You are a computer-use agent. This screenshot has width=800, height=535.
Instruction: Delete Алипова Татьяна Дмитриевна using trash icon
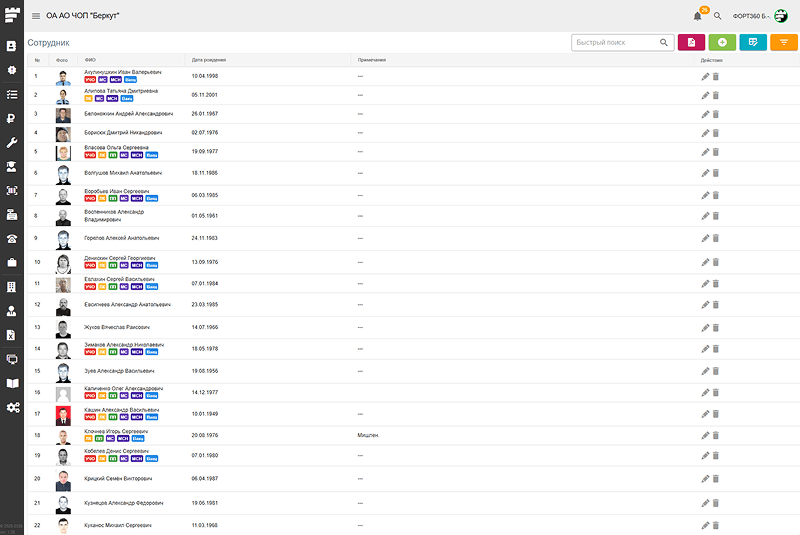tap(716, 95)
